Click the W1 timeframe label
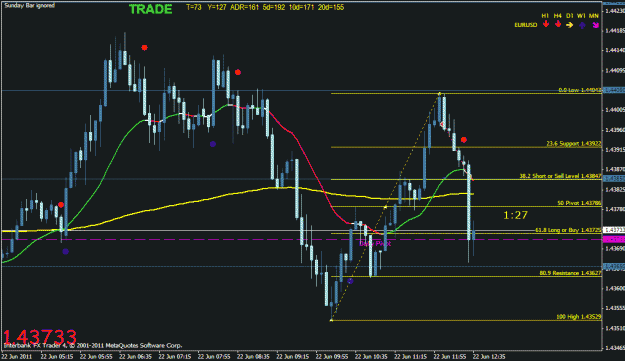 point(582,16)
